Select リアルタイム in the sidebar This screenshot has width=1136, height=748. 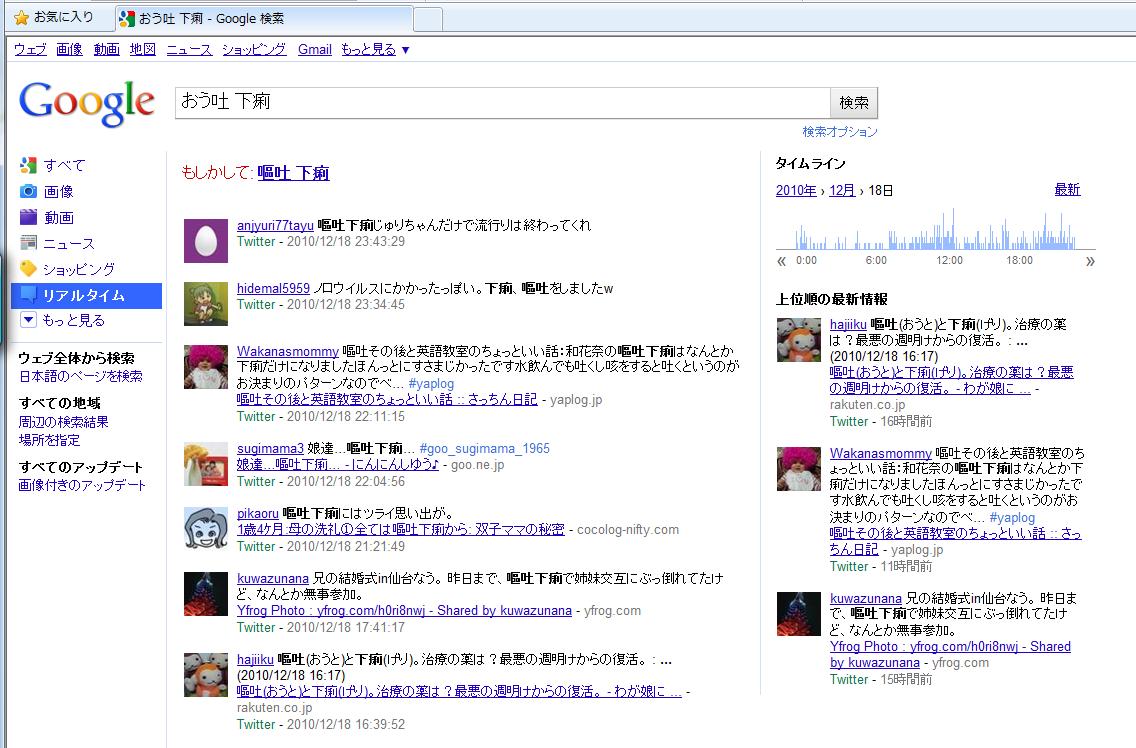click(86, 295)
